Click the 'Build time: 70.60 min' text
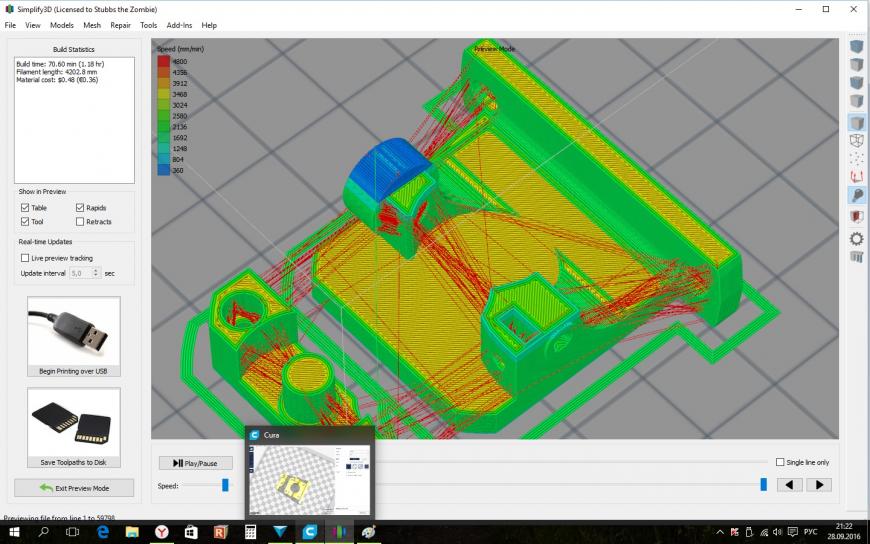 [60, 64]
